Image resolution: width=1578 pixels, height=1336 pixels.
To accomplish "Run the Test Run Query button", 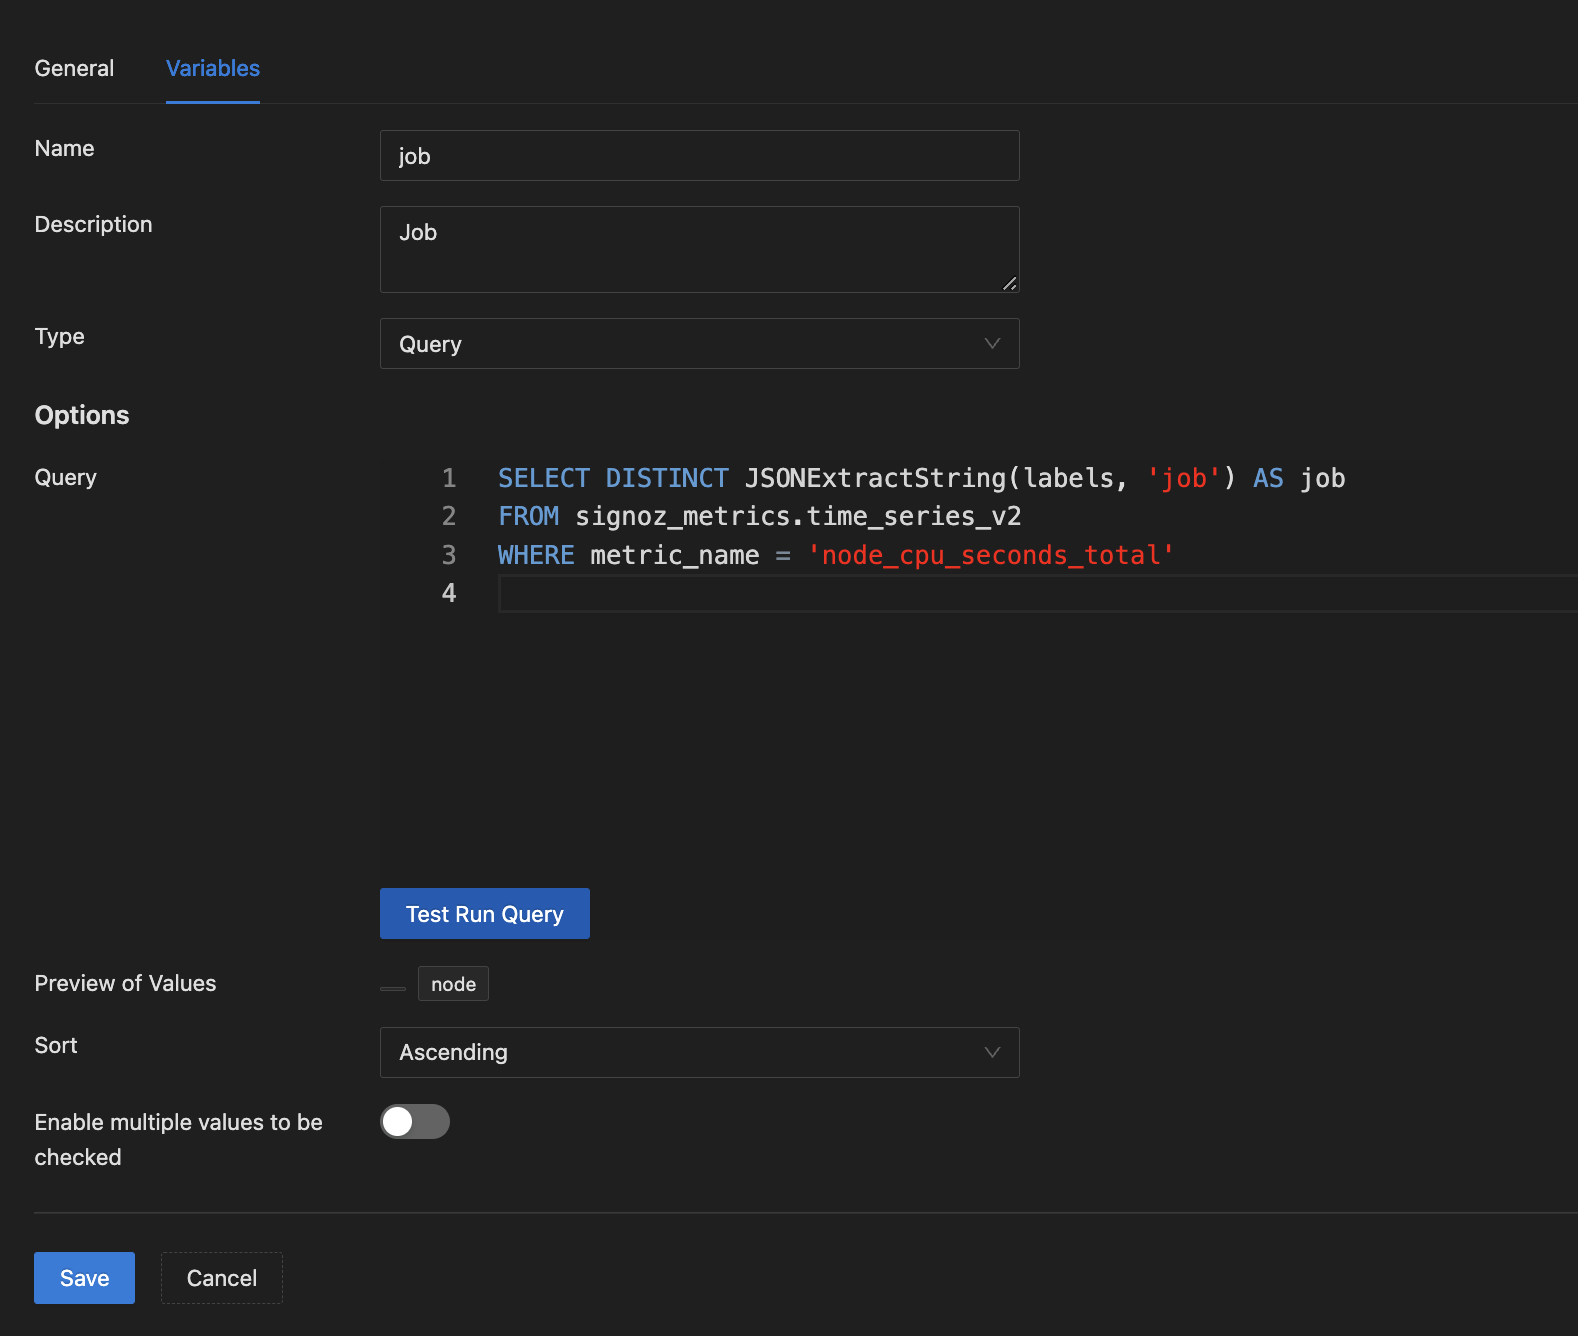I will pyautogui.click(x=485, y=914).
